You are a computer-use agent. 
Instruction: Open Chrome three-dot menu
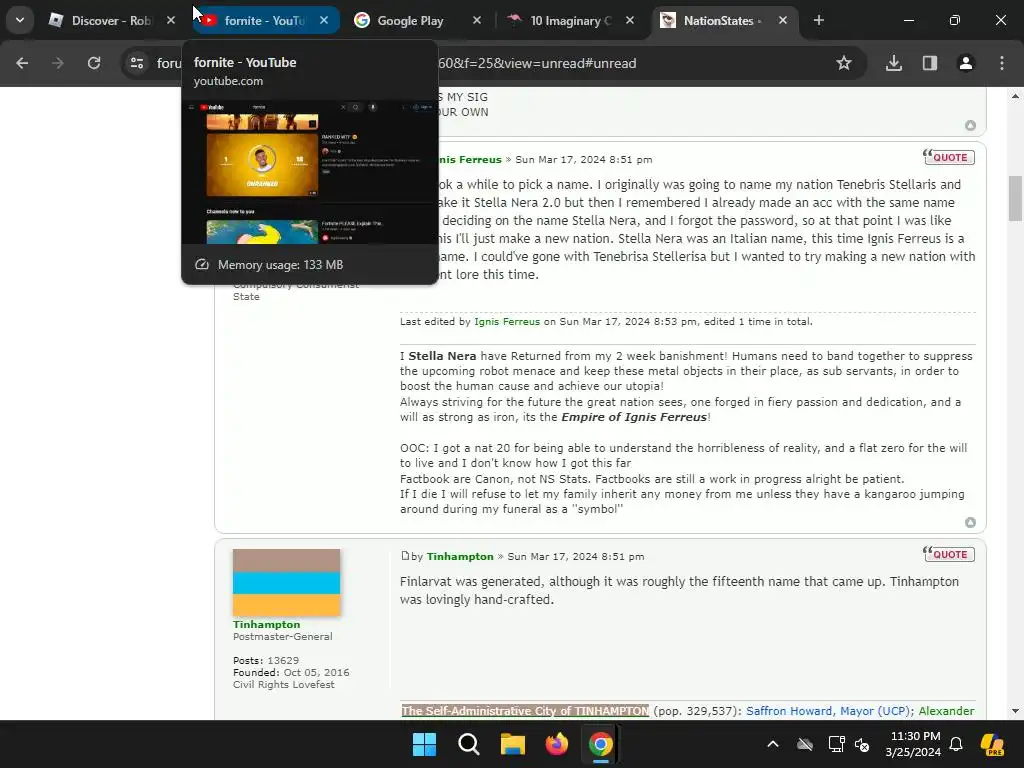pos(1002,63)
